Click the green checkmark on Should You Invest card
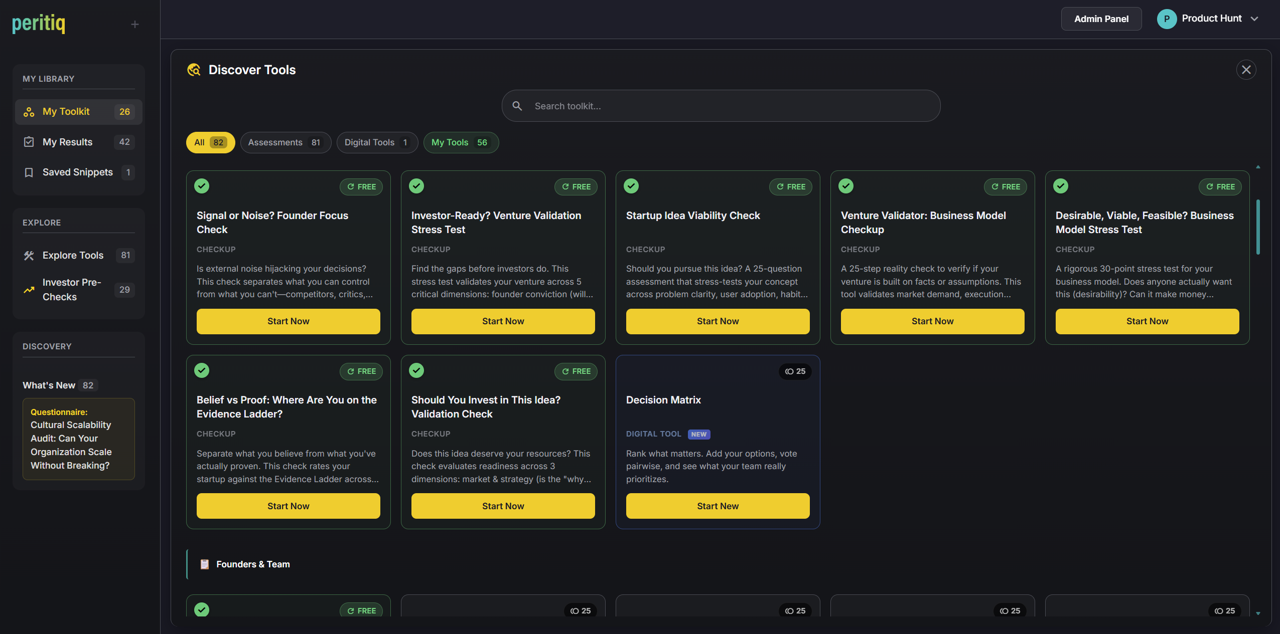The height and width of the screenshot is (634, 1280). [417, 370]
